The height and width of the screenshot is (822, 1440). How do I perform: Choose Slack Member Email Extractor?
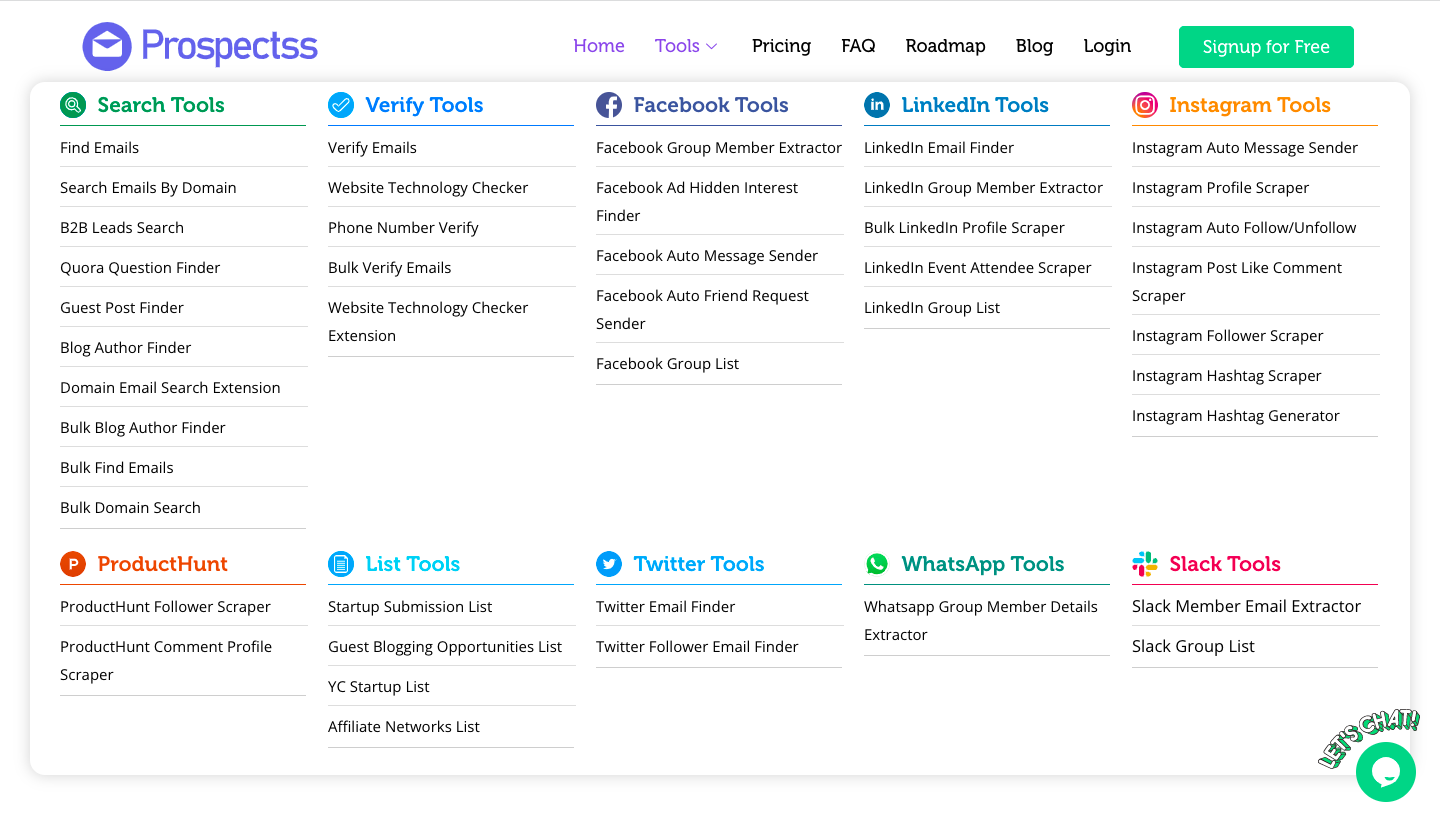pos(1246,607)
